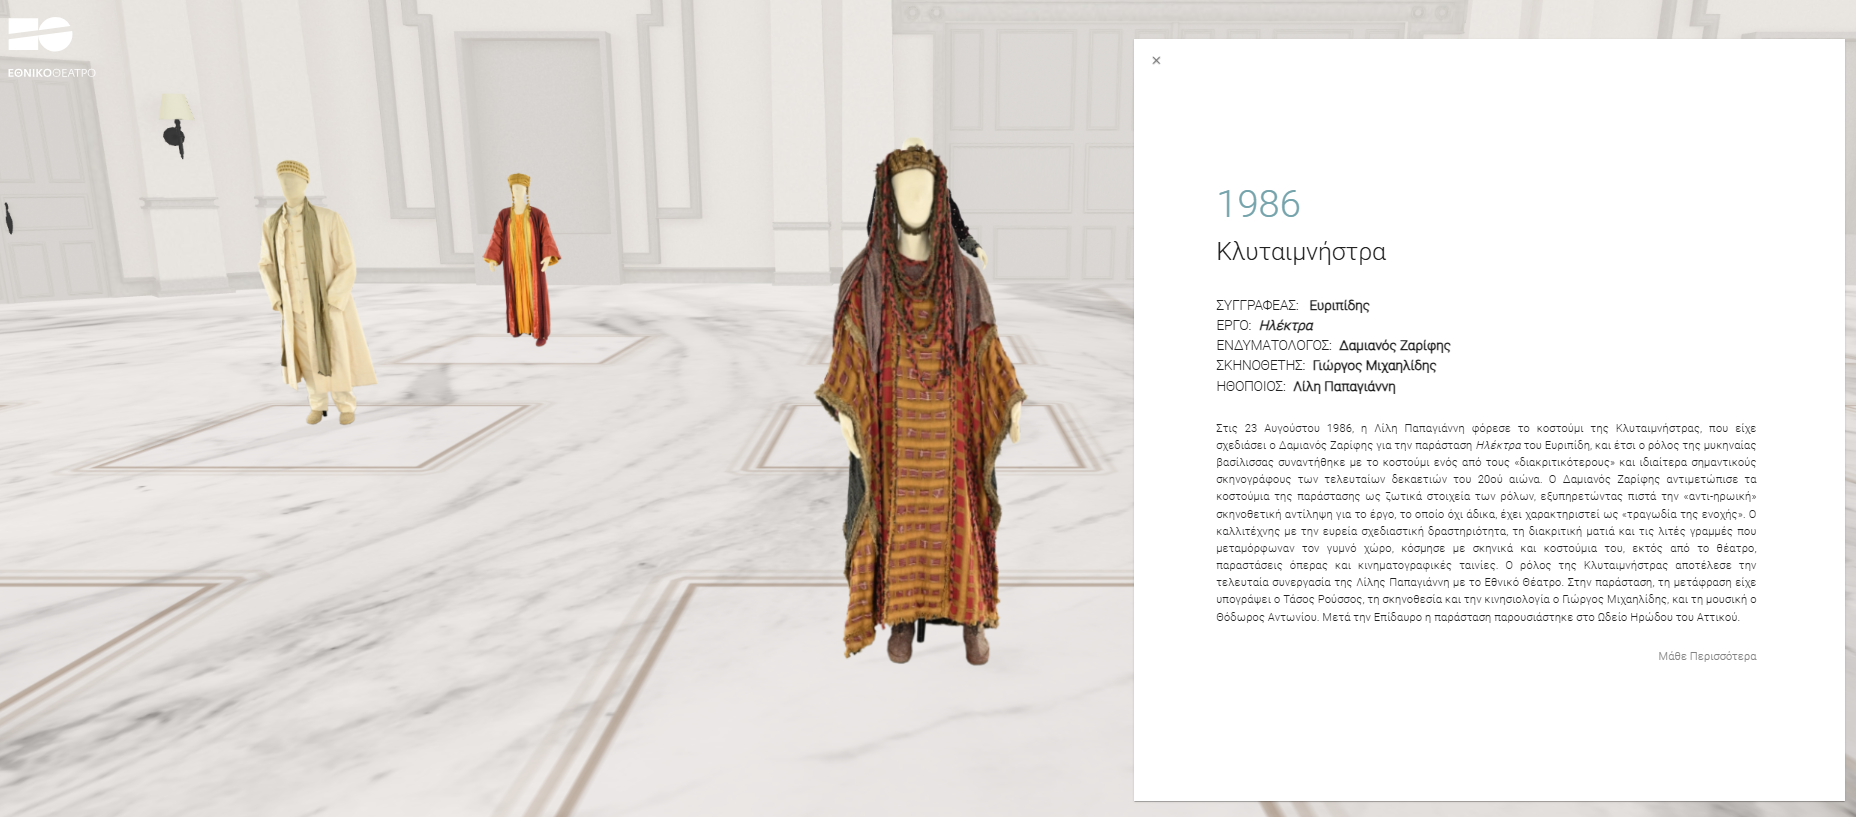
Task: Click the Εθνικό Θέατρο logo
Action: tap(50, 47)
